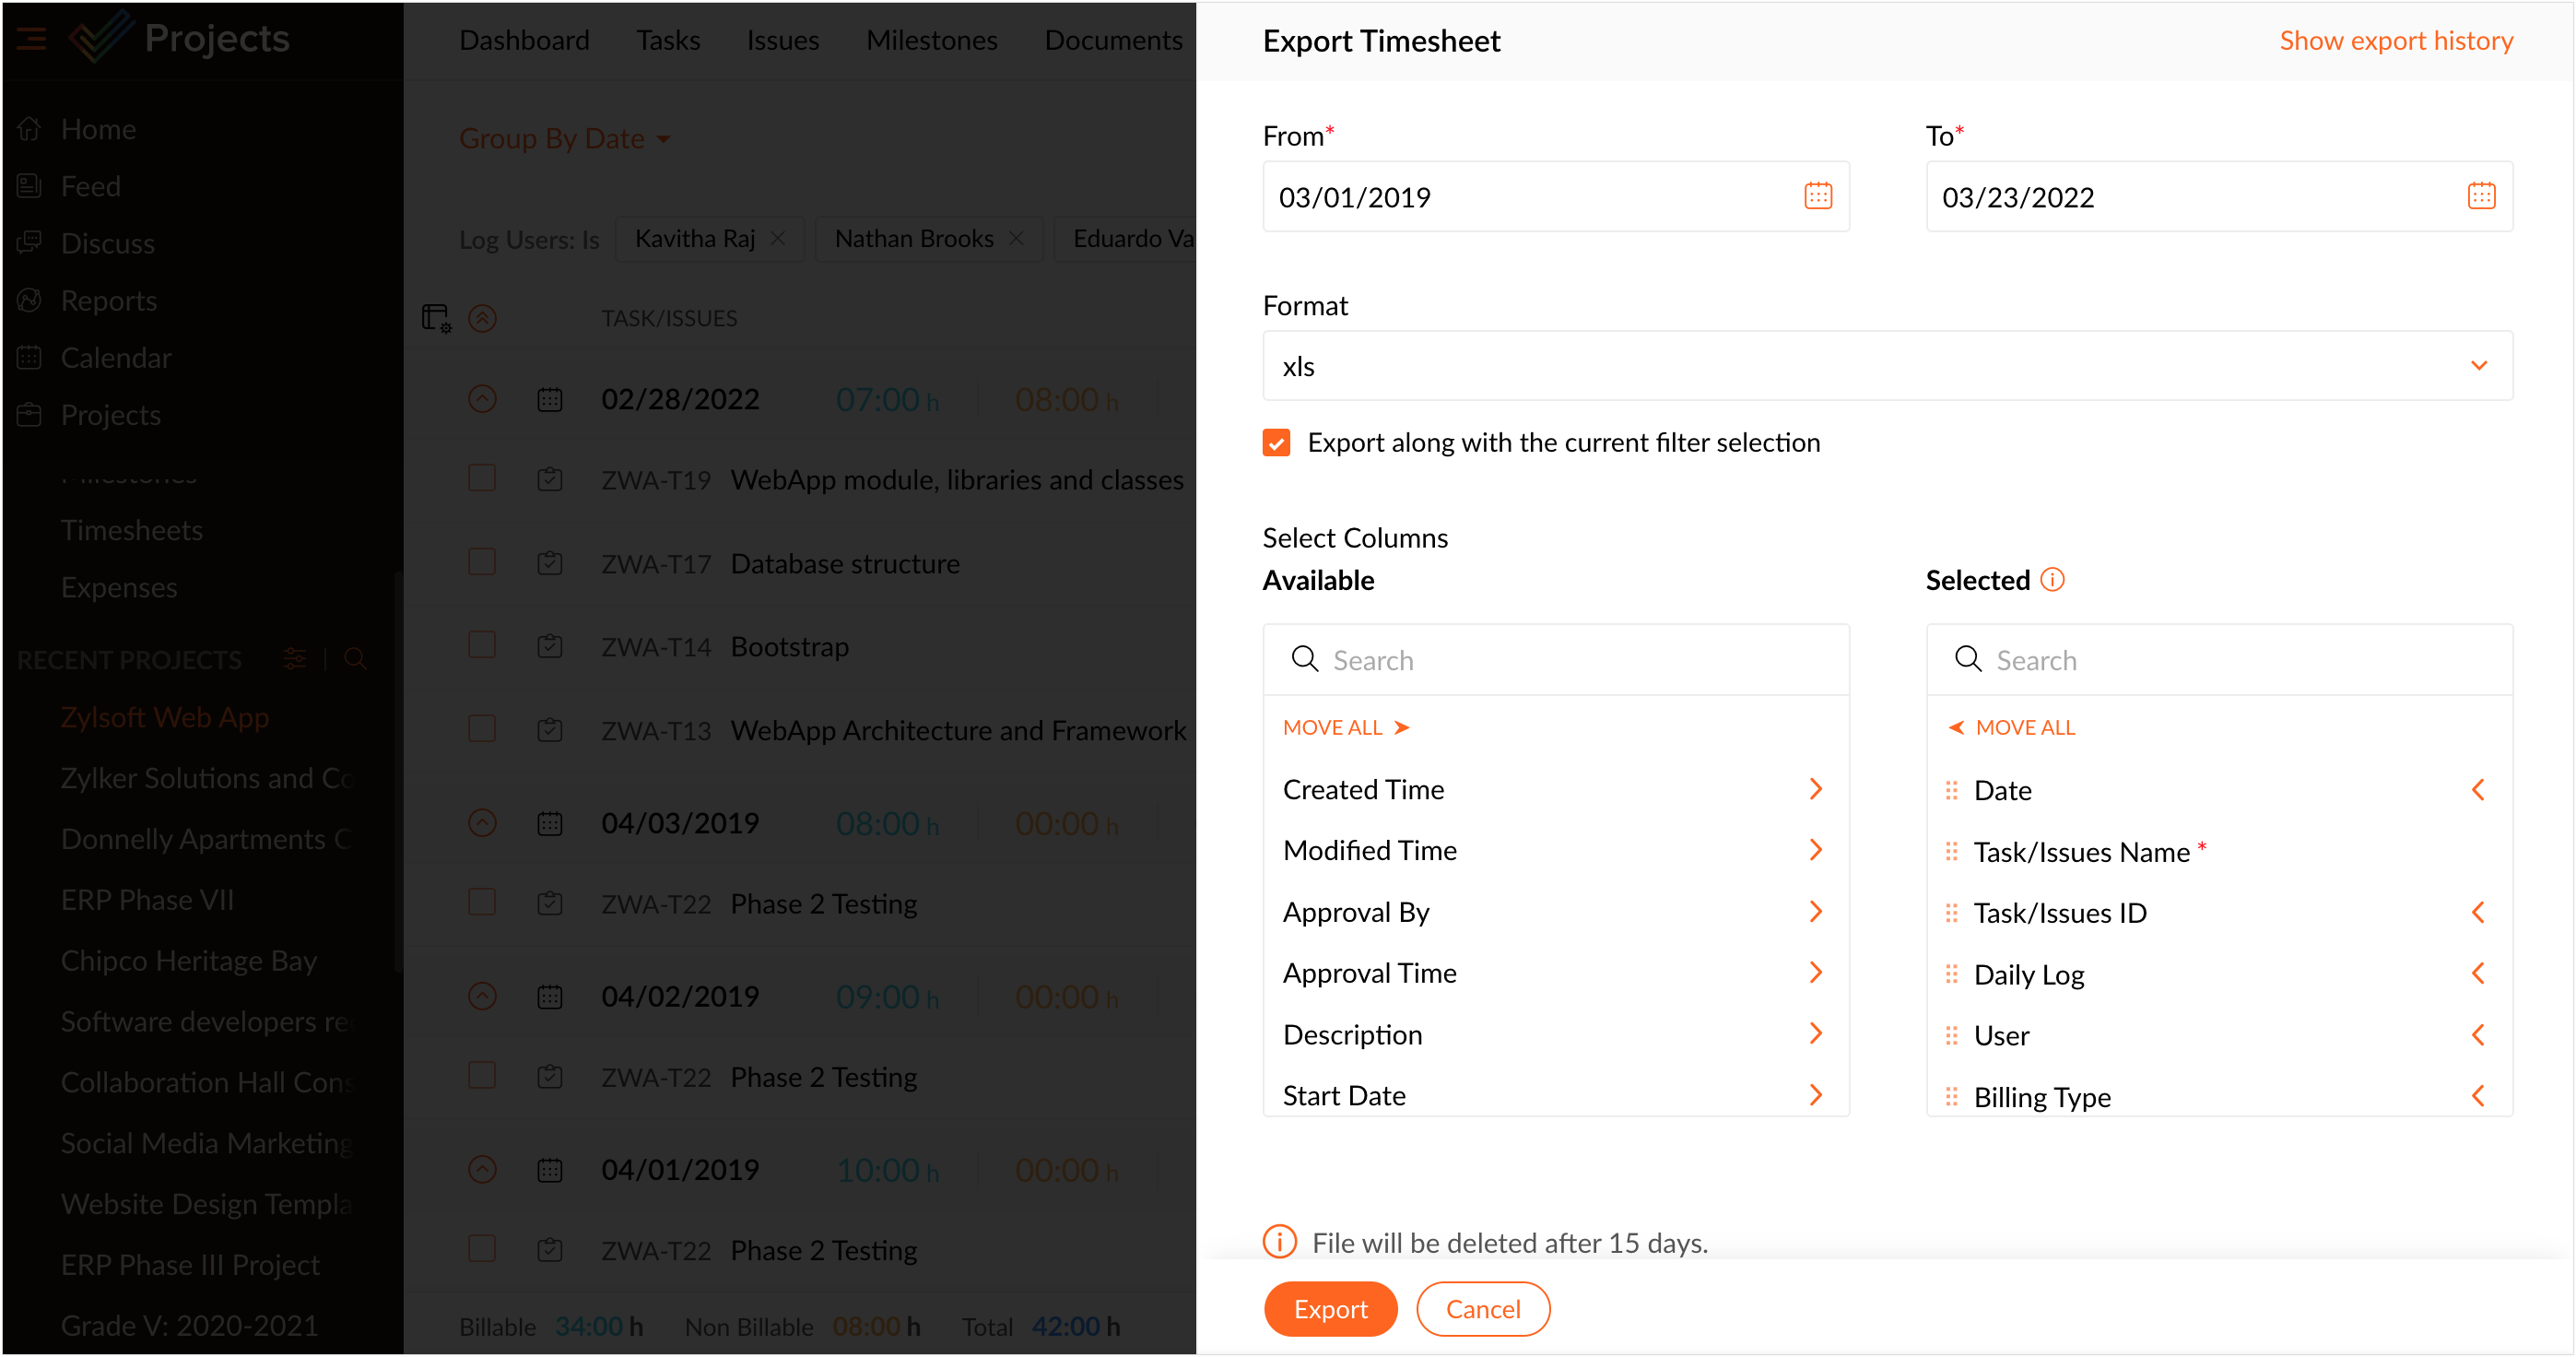Open the Zylsoft Web App project

pos(165,717)
